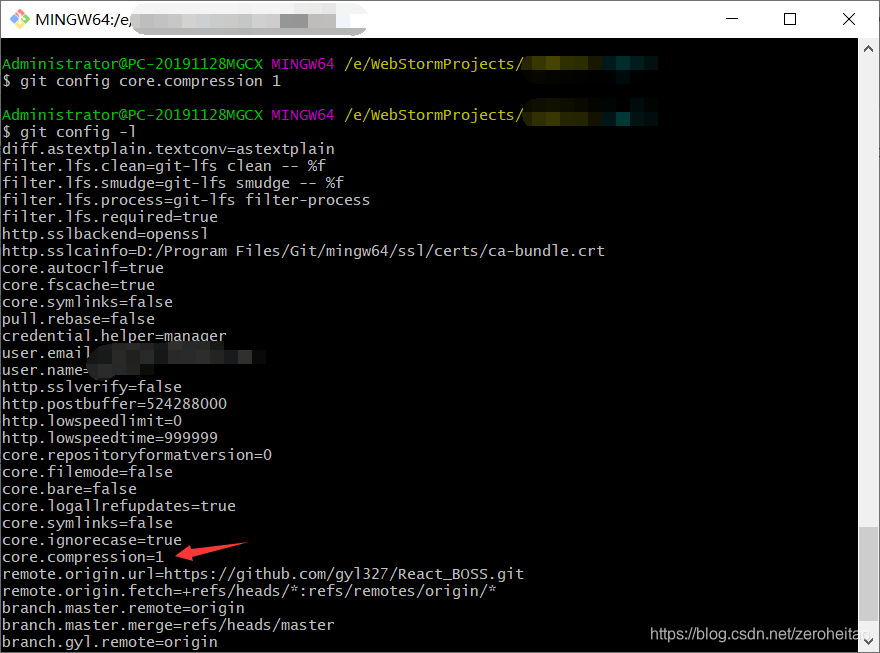Image resolution: width=880 pixels, height=653 pixels.
Task: Click the scrollbar up arrow
Action: click(868, 48)
